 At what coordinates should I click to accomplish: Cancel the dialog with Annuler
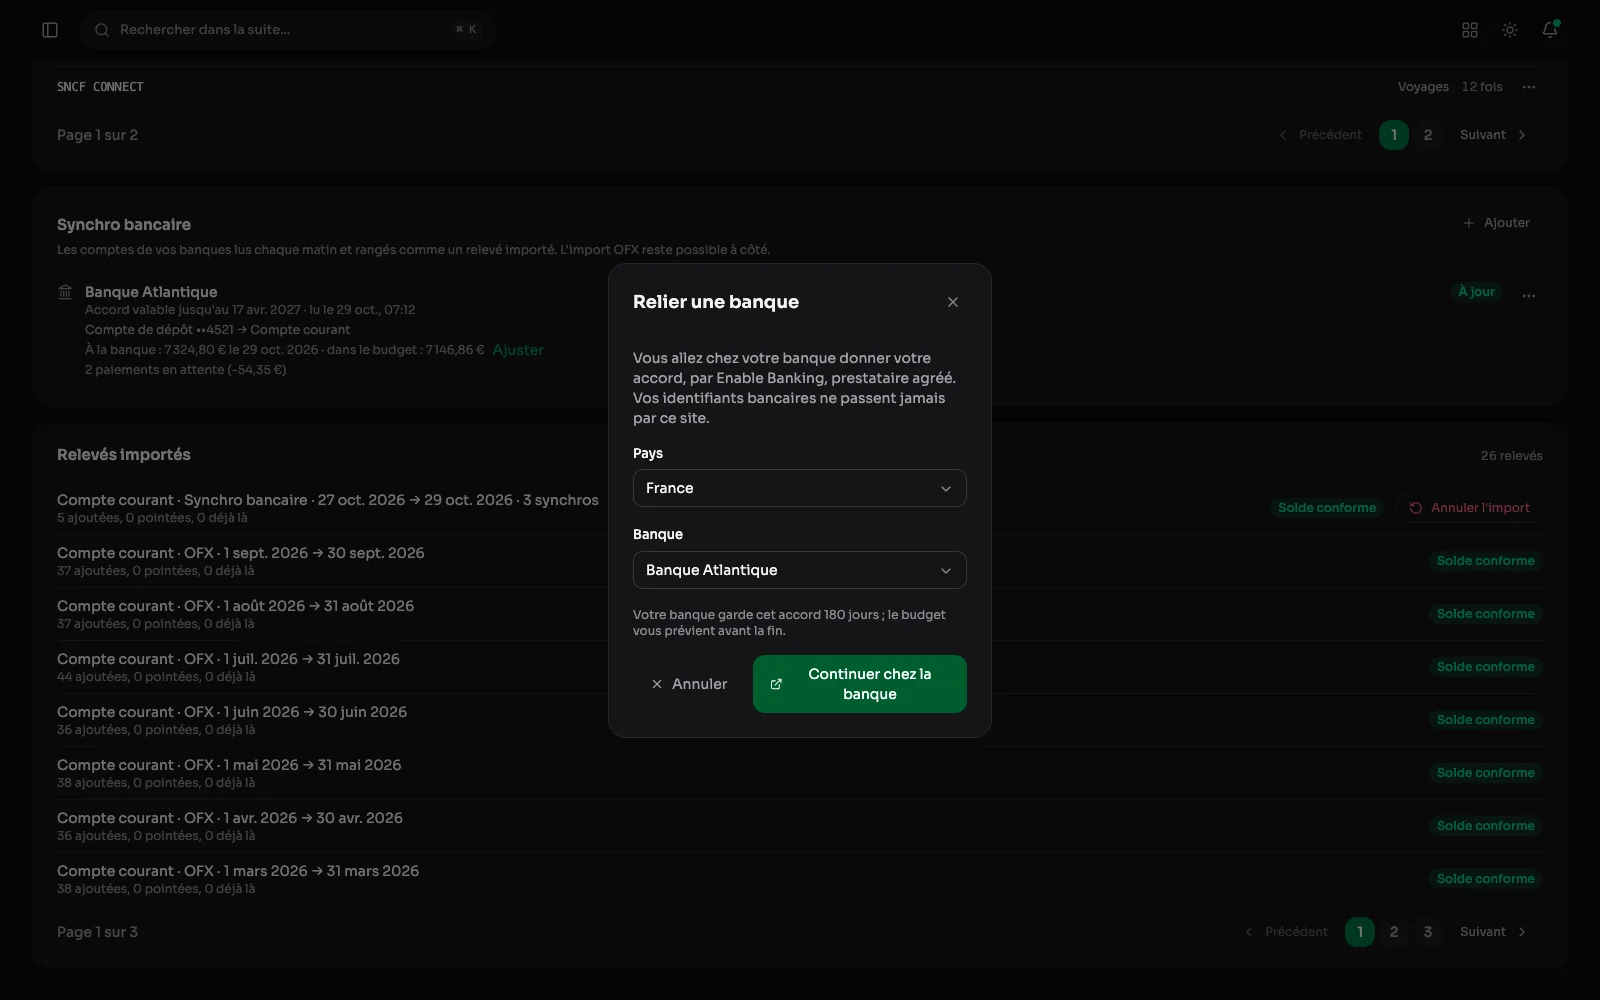[x=689, y=684]
